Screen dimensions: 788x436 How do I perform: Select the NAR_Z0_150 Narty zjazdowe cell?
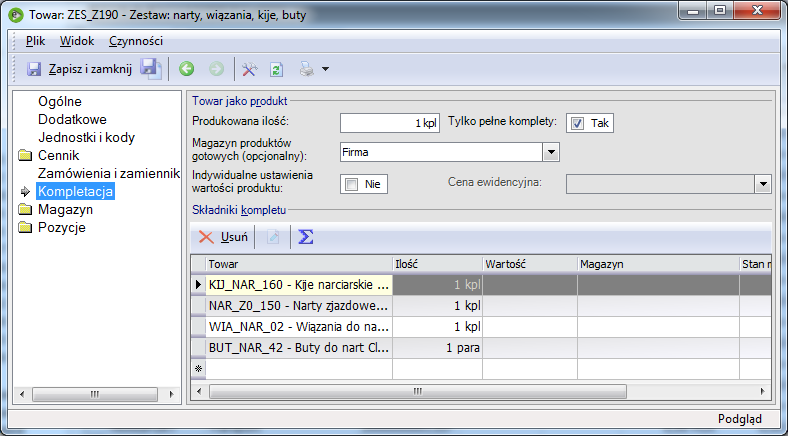coord(299,306)
